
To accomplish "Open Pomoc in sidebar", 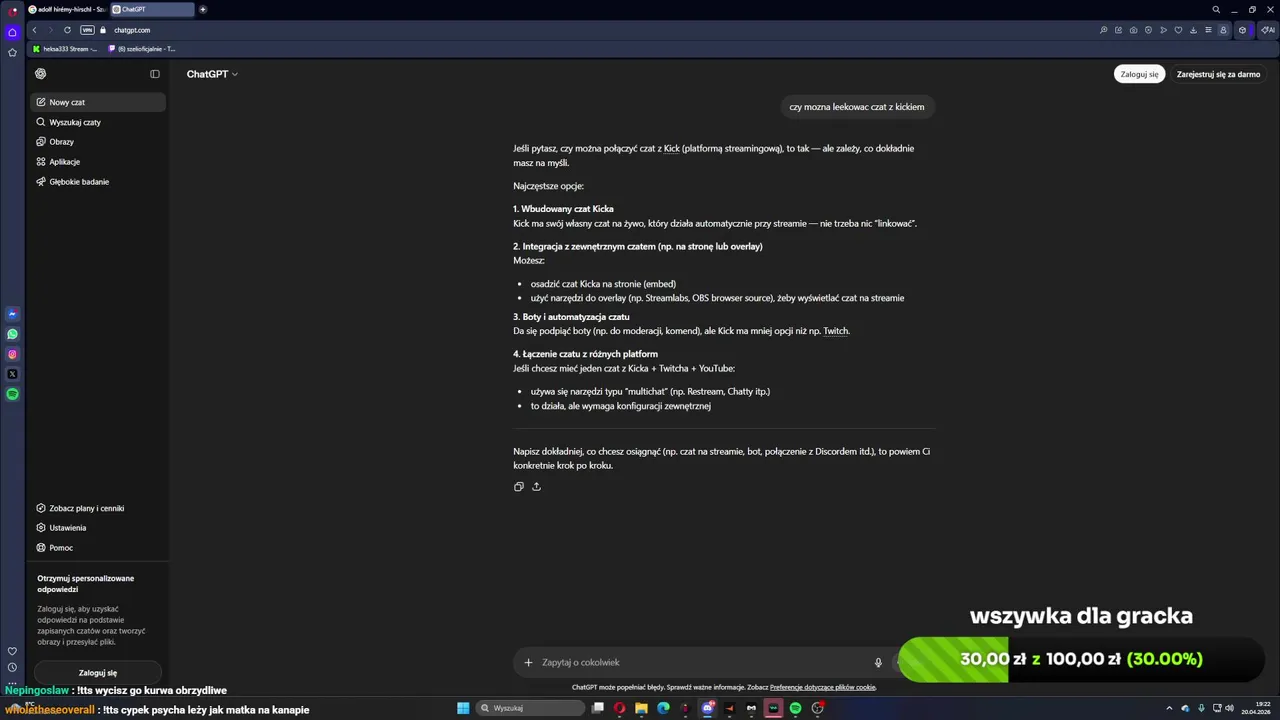I will tap(98, 548).
